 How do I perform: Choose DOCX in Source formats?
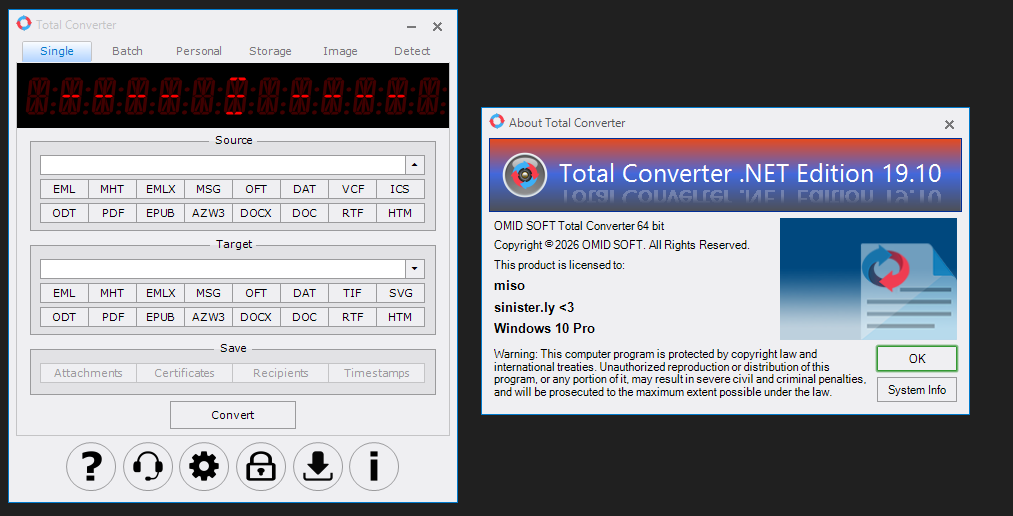click(256, 213)
